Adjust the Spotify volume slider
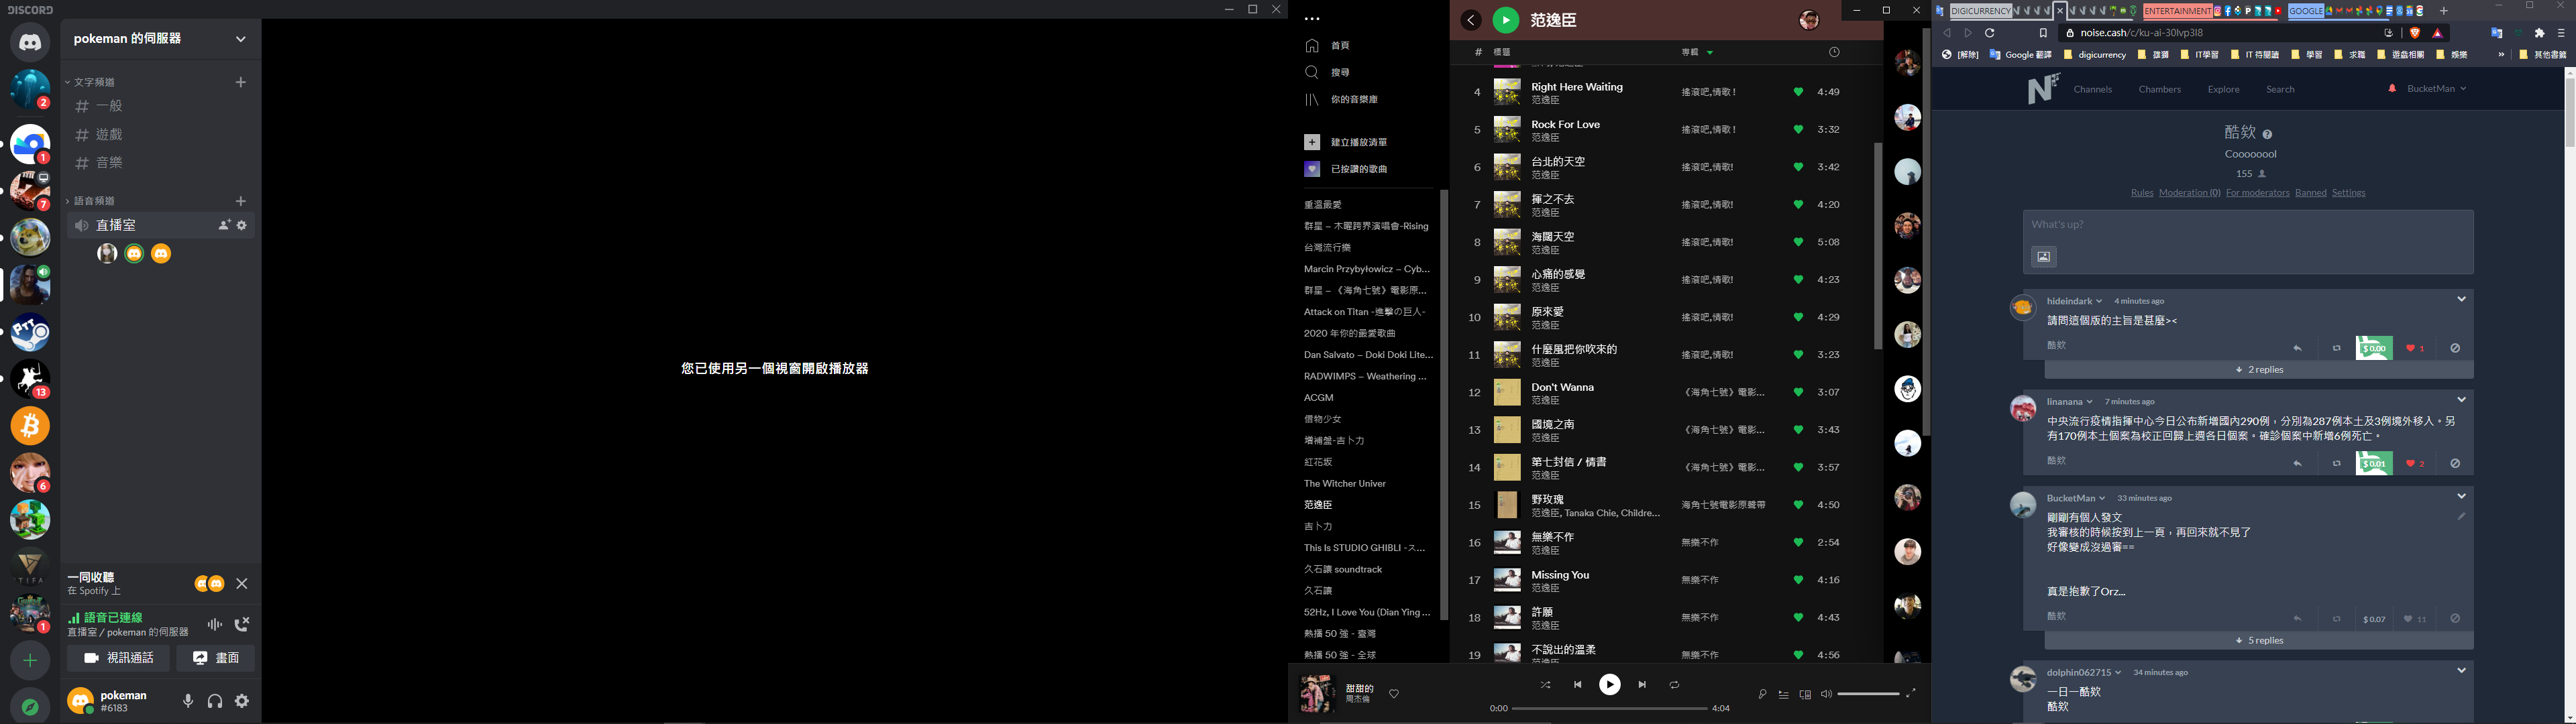This screenshot has width=2576, height=724. tap(1868, 694)
